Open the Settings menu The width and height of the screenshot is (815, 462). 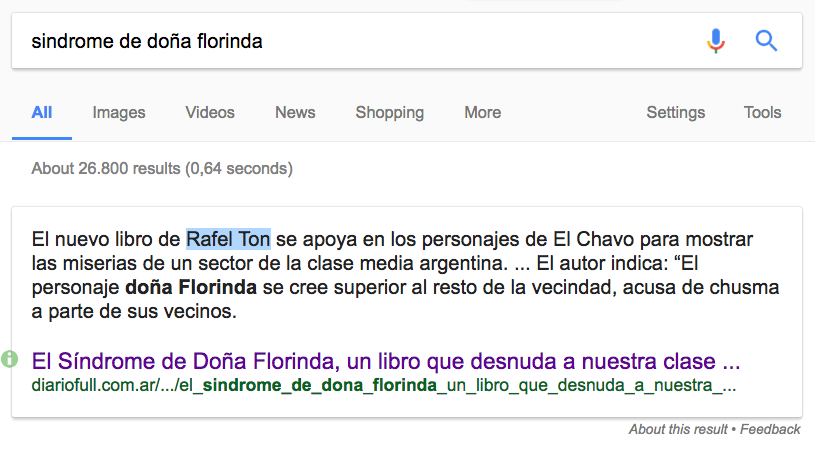(675, 112)
